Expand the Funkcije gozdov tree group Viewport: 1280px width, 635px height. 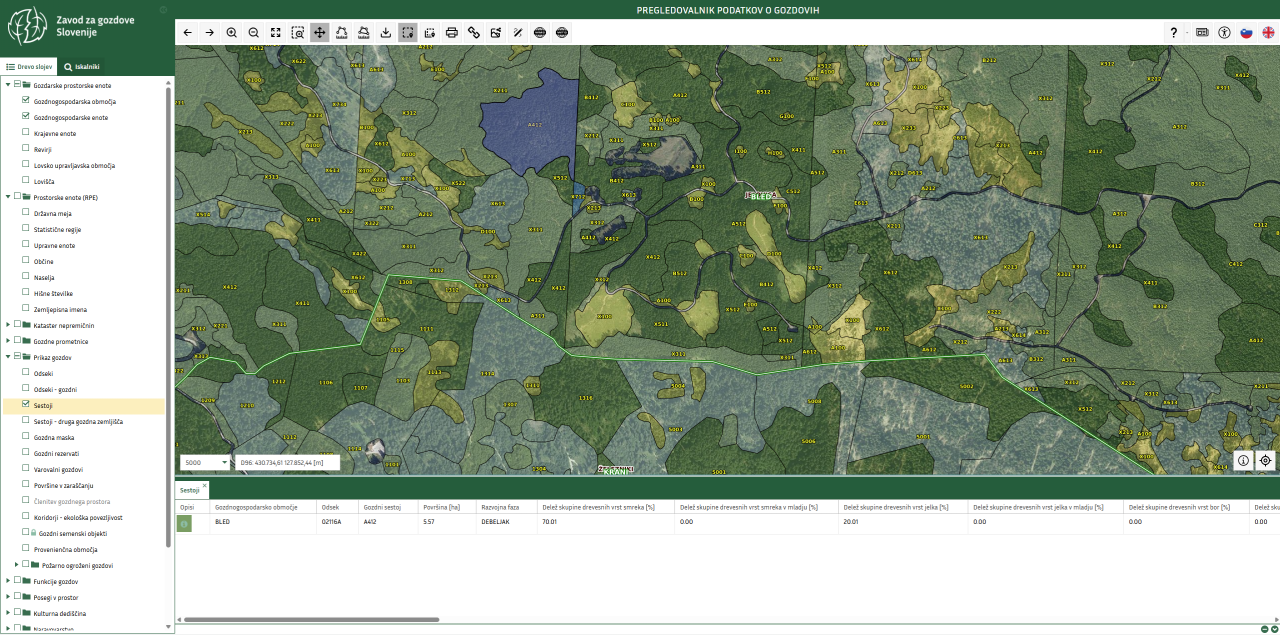9,581
